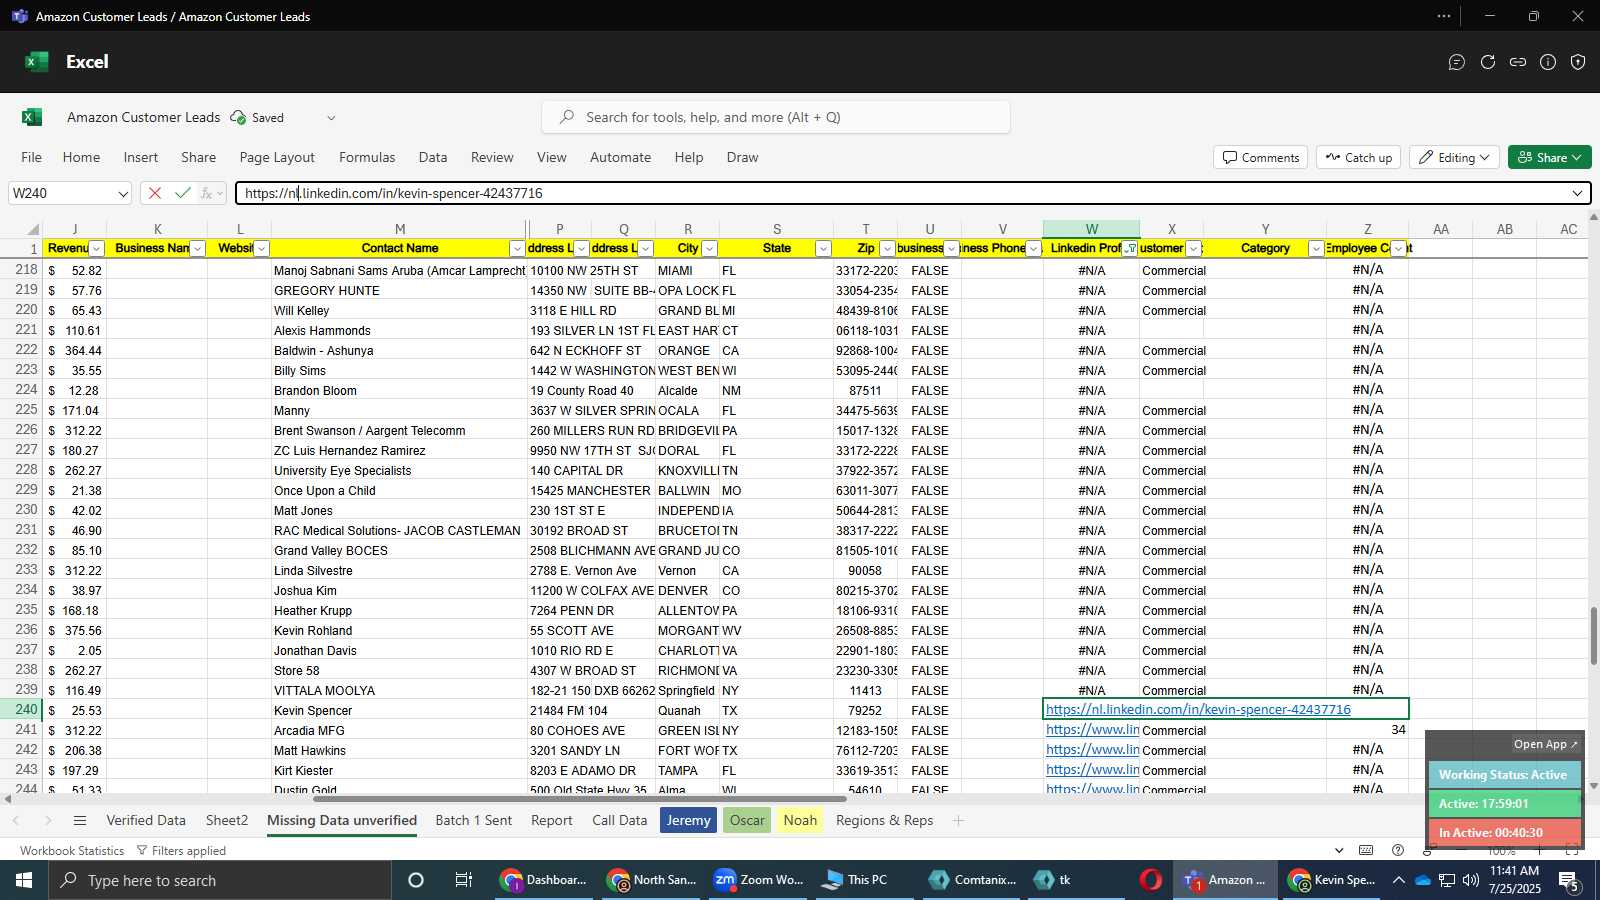The image size is (1600, 900).
Task: Open the City column filter dropdown
Action: point(709,249)
